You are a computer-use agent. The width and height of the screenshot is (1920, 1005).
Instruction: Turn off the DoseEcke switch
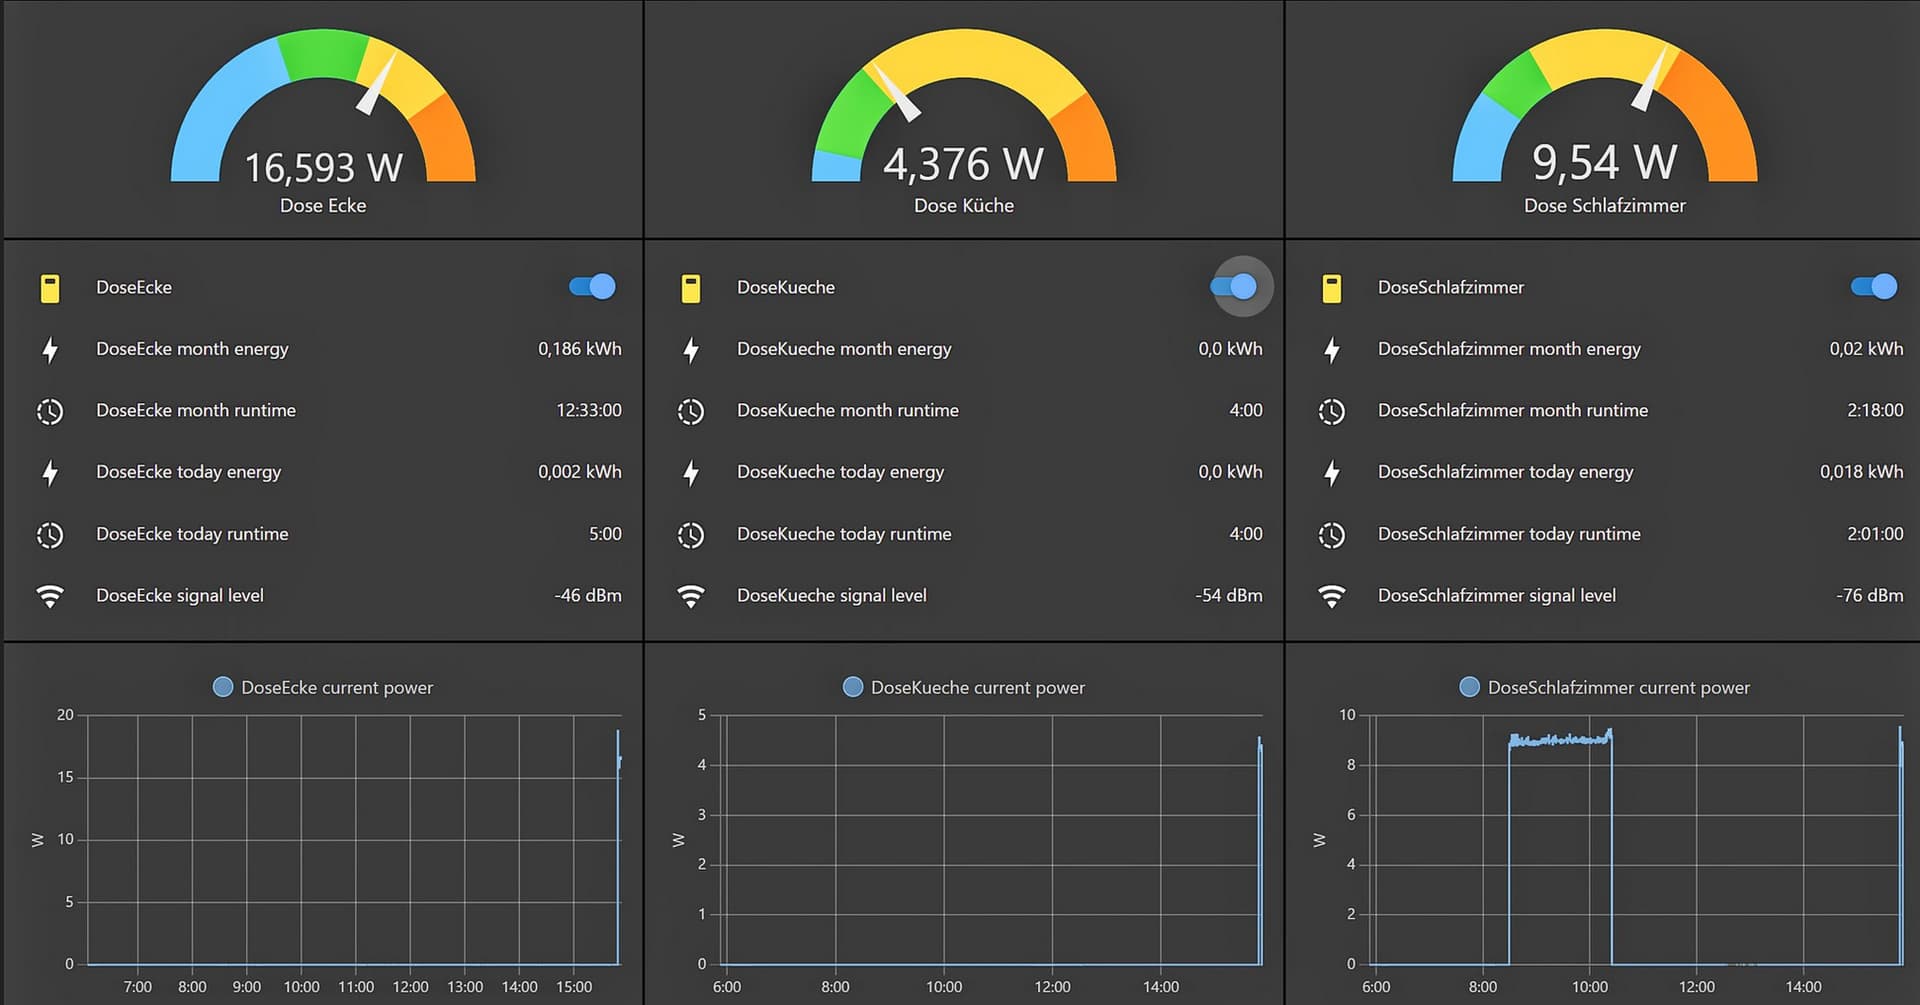pos(590,286)
